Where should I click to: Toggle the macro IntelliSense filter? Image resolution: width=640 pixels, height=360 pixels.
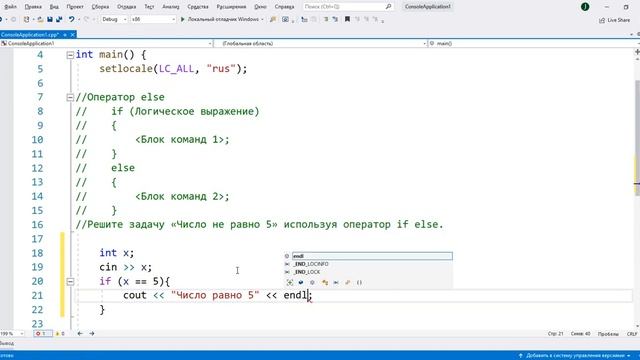[336, 282]
